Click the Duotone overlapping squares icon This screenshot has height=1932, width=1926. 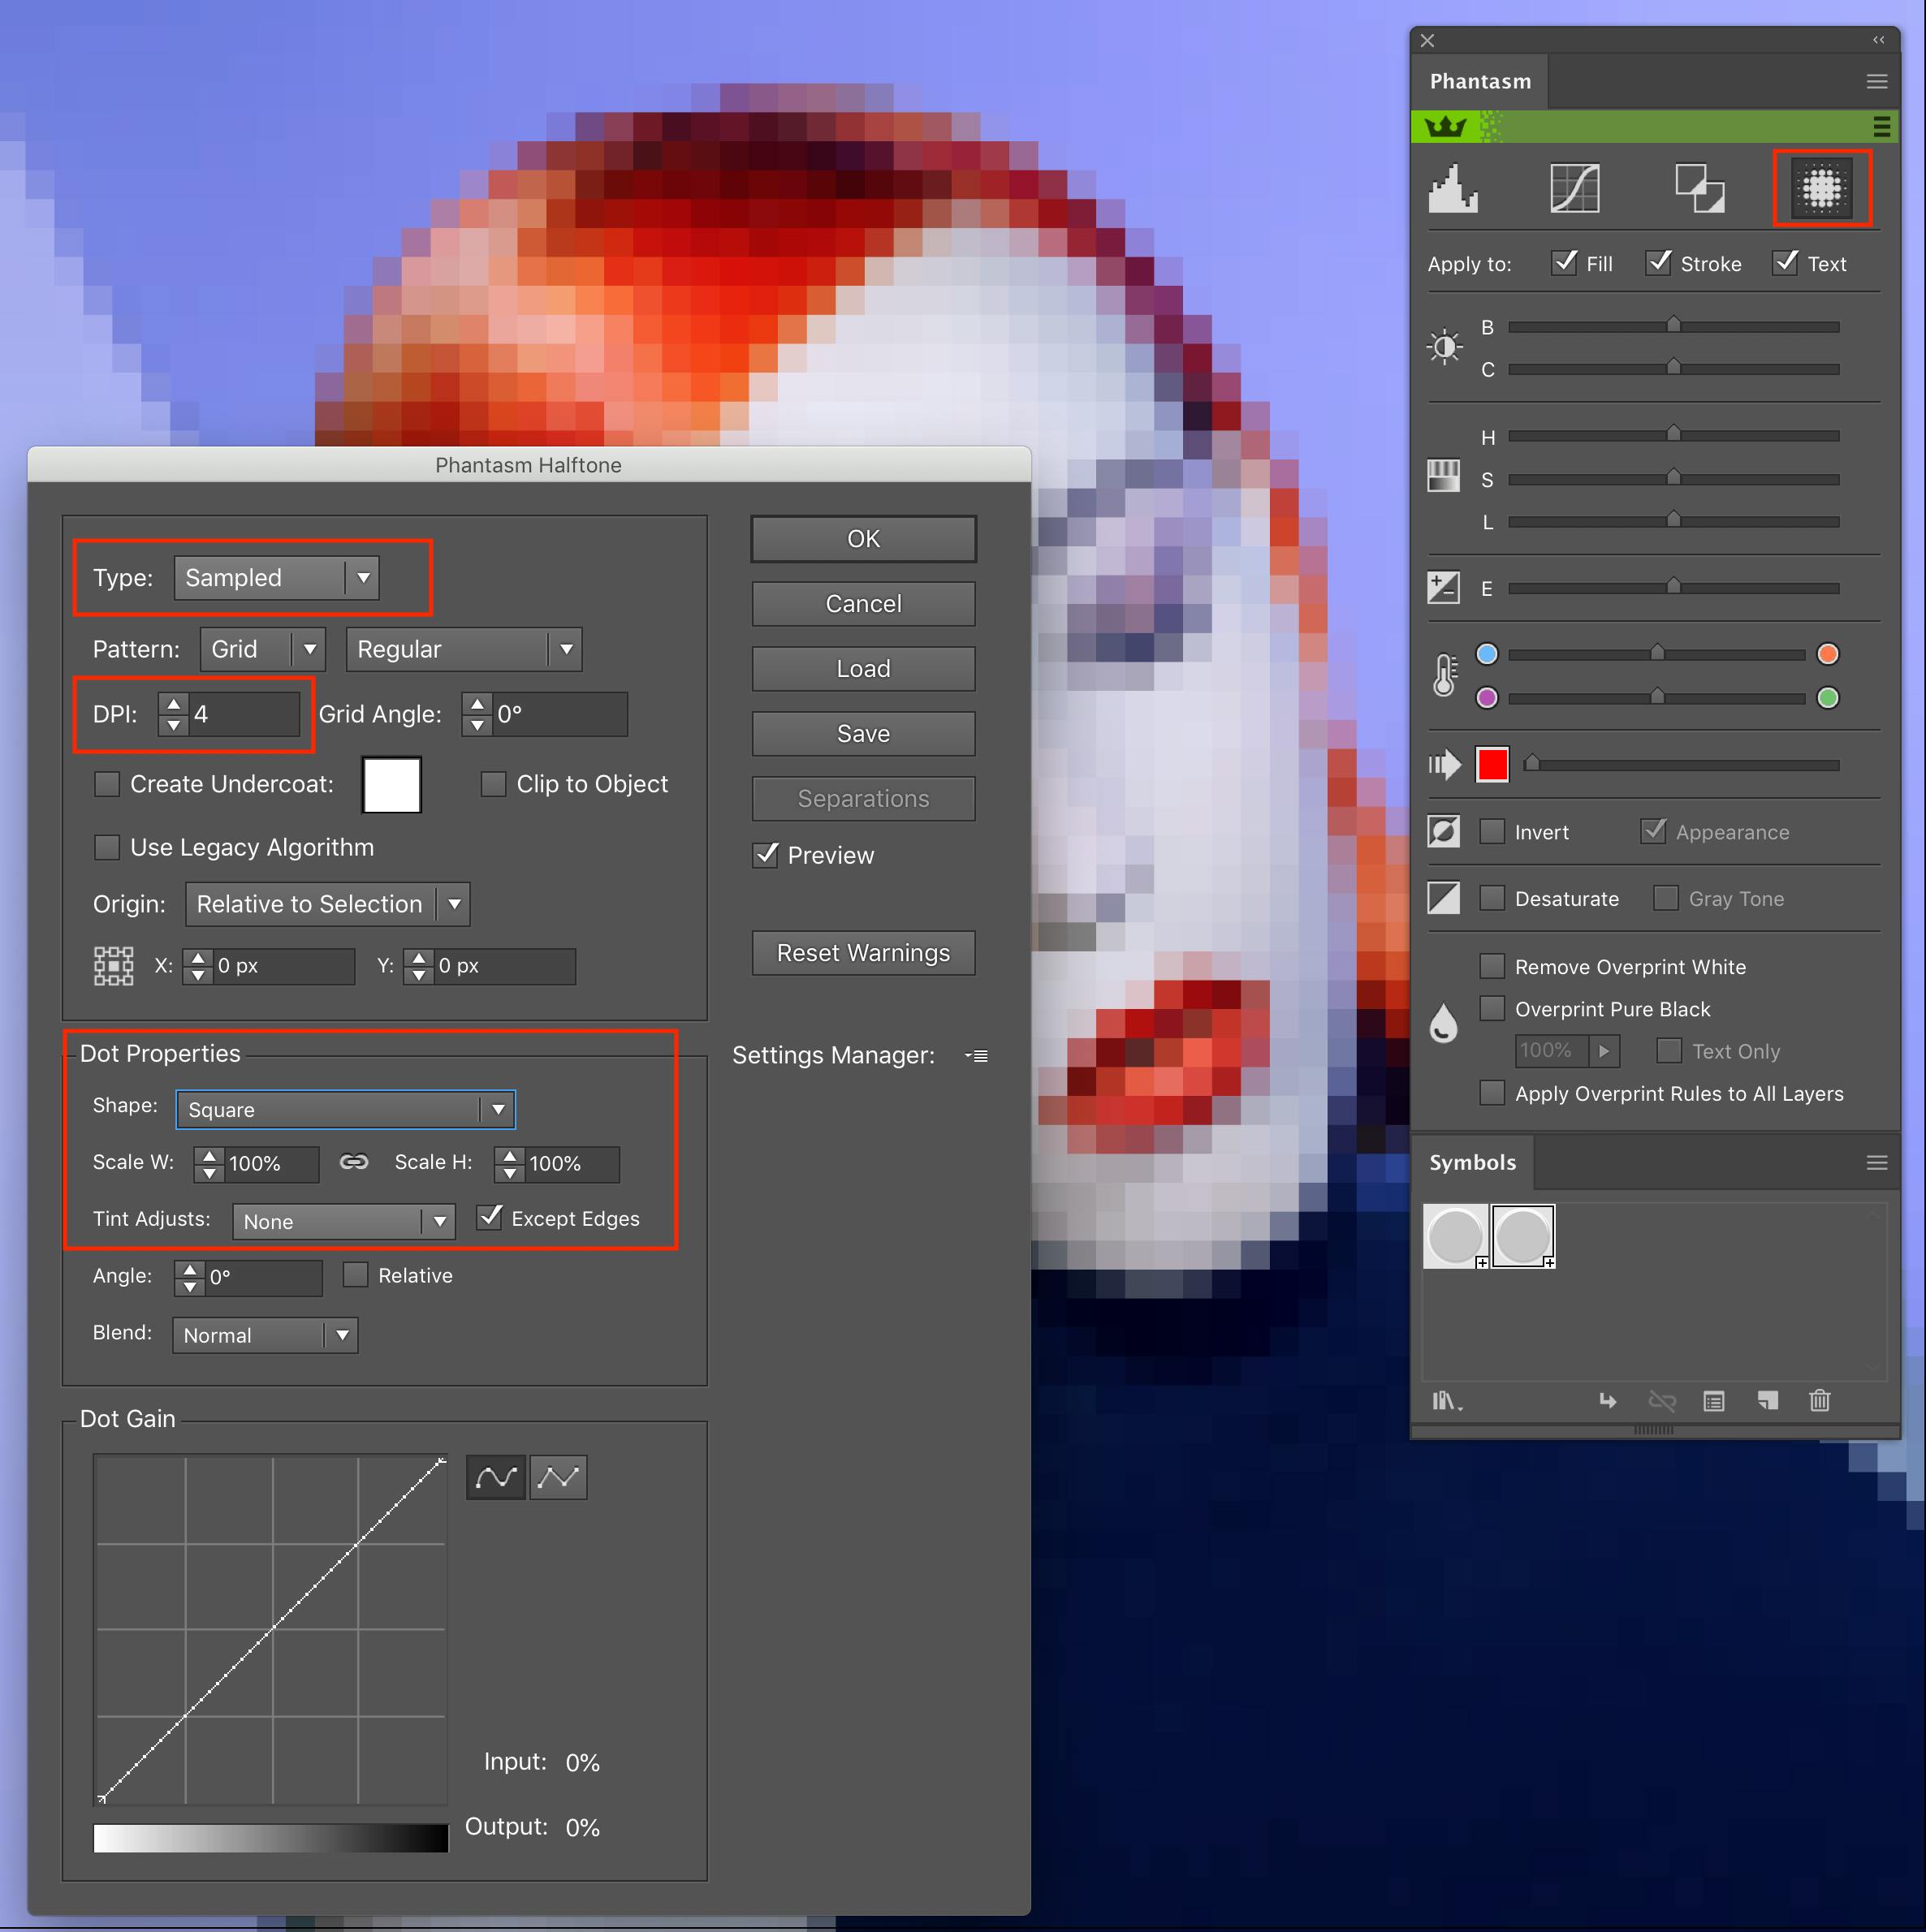coord(1700,187)
